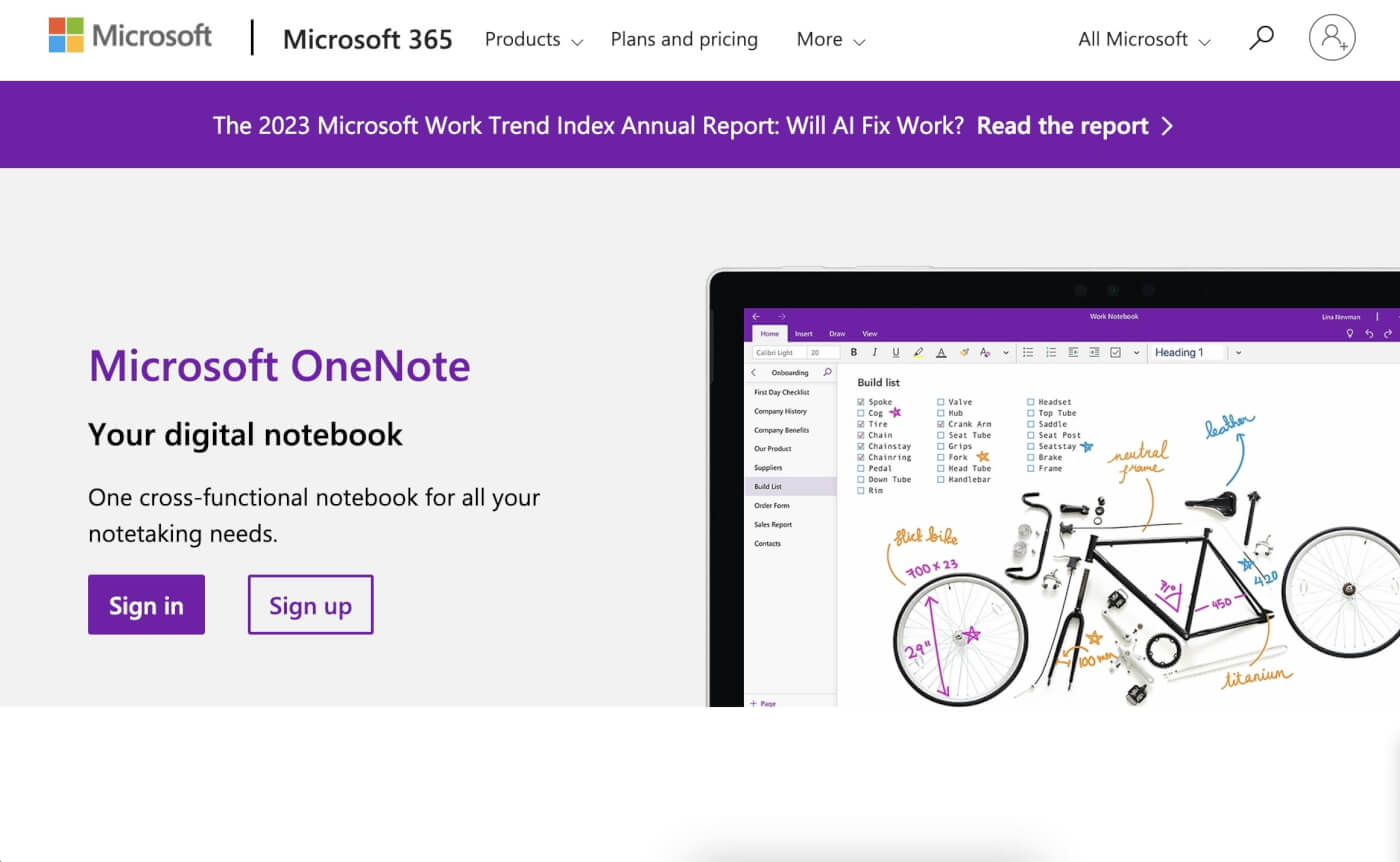Select the text highlighter tool

920,352
